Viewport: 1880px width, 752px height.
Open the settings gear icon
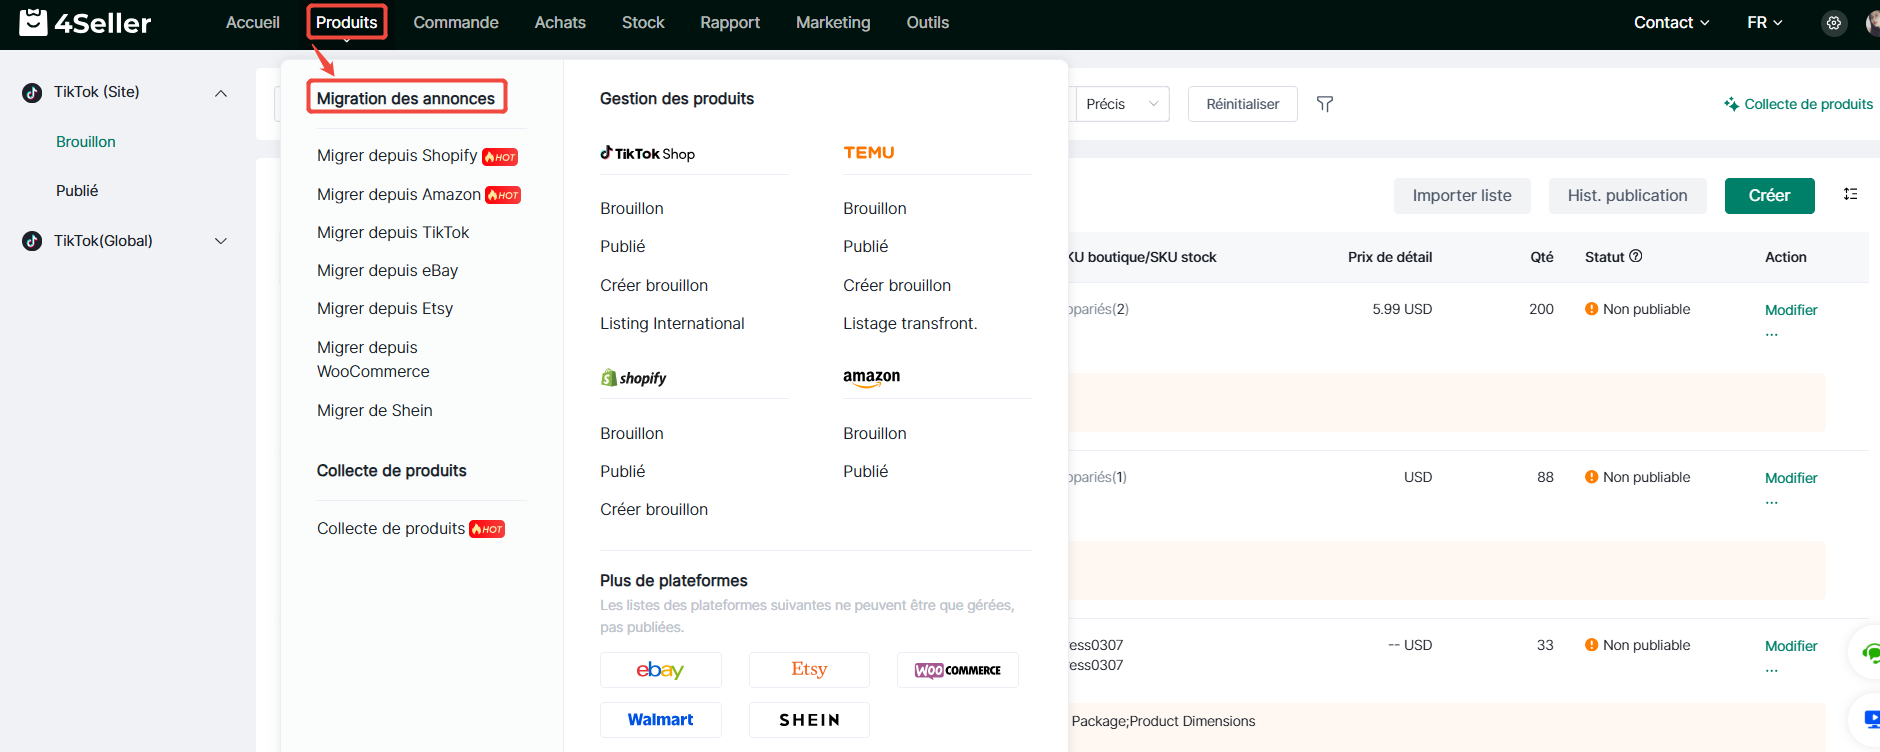[x=1834, y=23]
